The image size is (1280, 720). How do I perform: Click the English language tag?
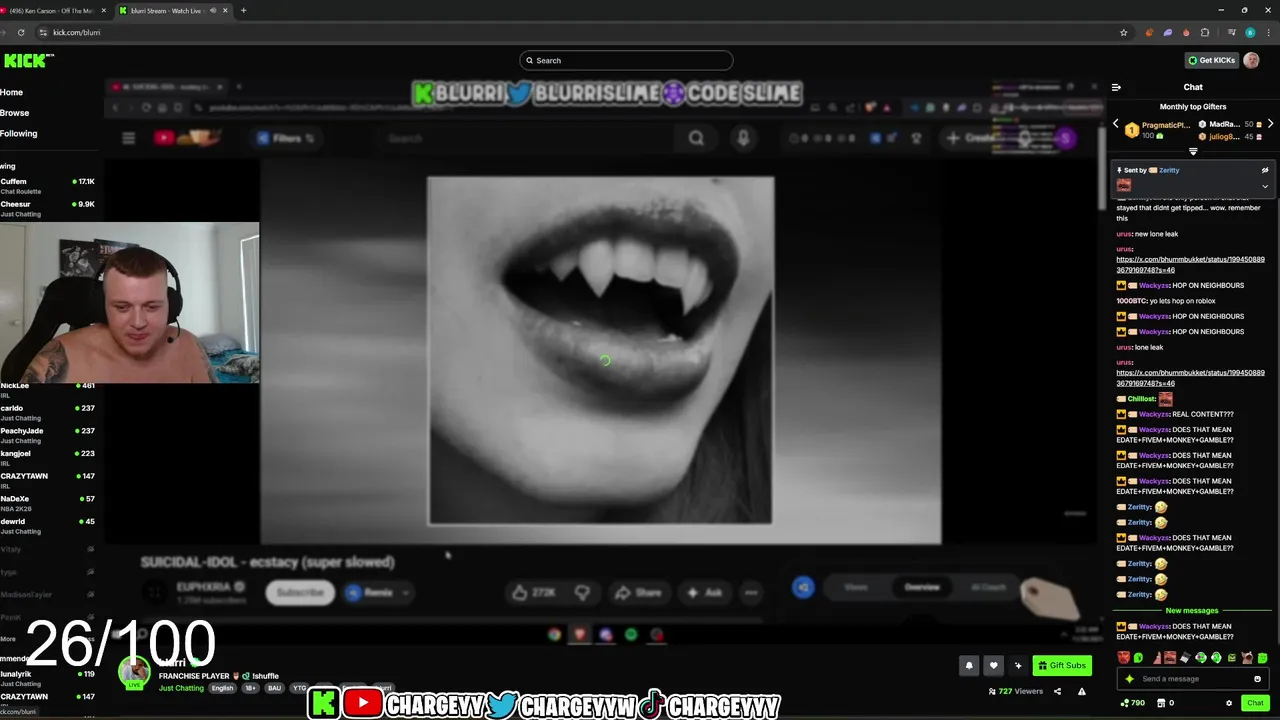click(222, 688)
